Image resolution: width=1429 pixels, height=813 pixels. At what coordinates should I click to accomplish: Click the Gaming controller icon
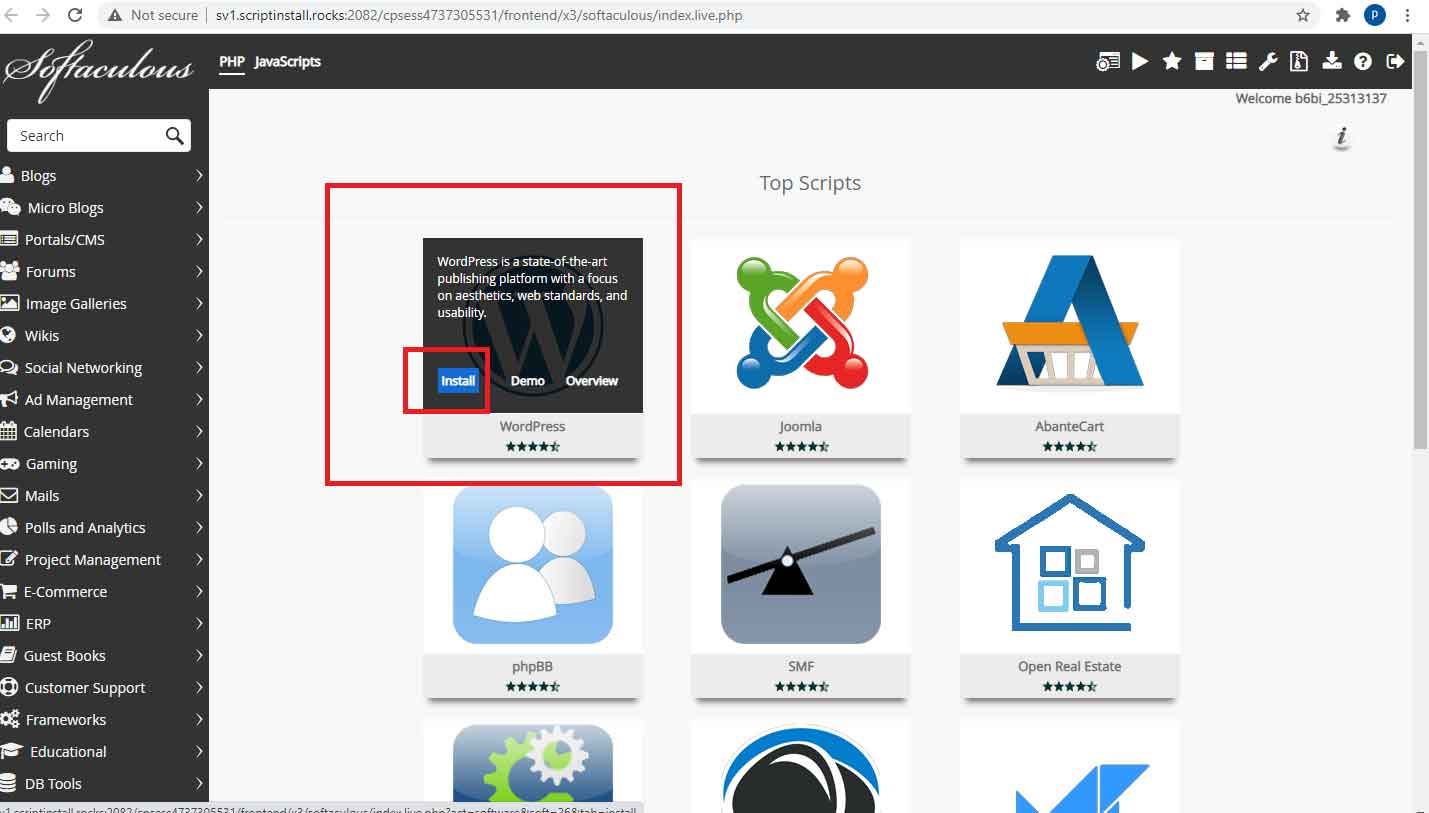10,463
